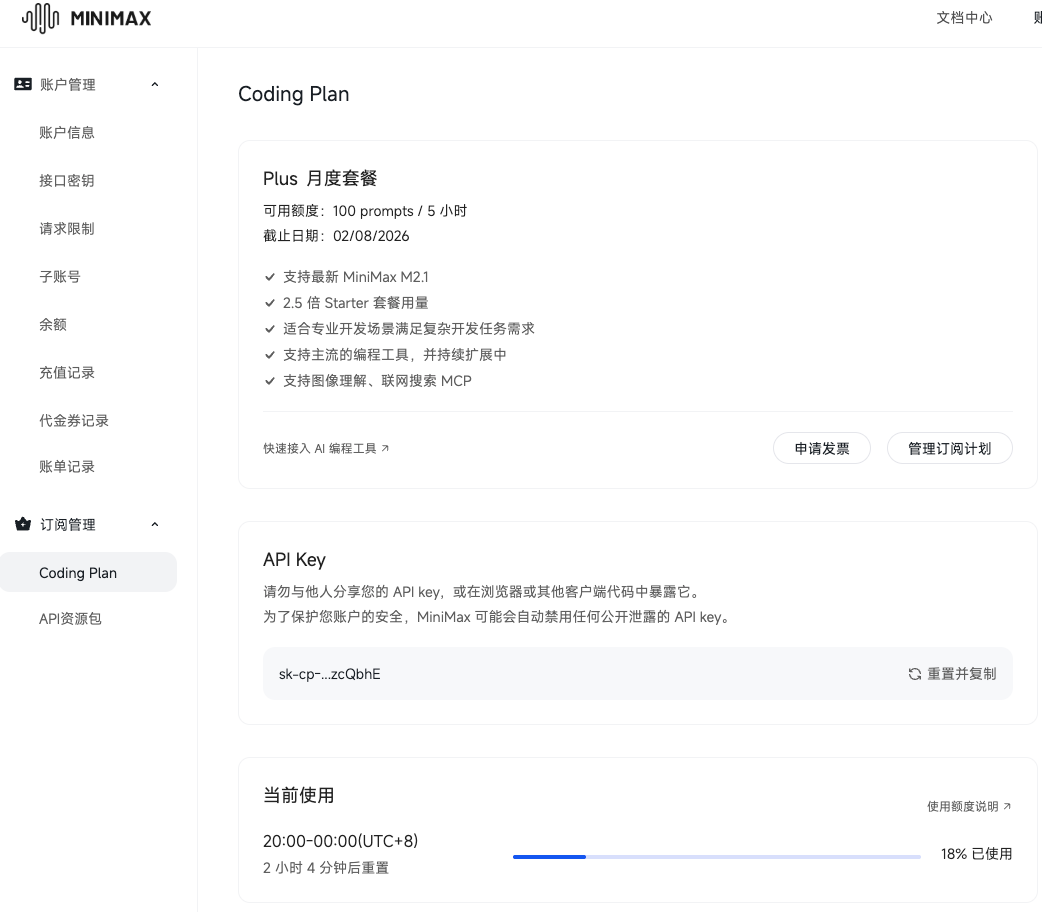
Task: Click the refresh icon beside 重置并复制
Action: tap(914, 674)
